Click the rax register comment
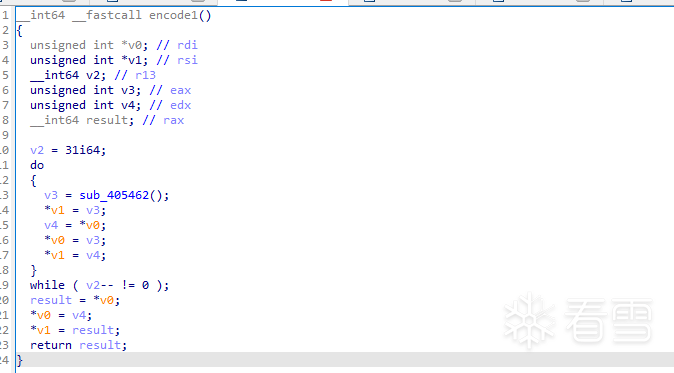The image size is (674, 373). click(x=174, y=120)
